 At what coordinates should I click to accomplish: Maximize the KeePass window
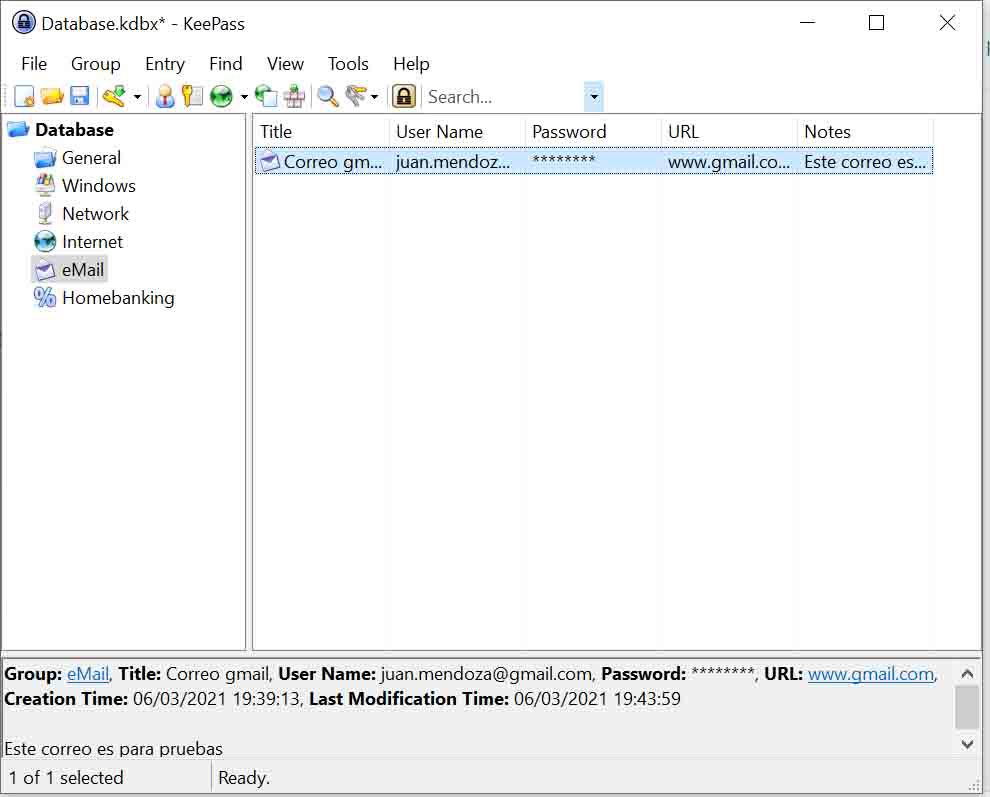[876, 23]
